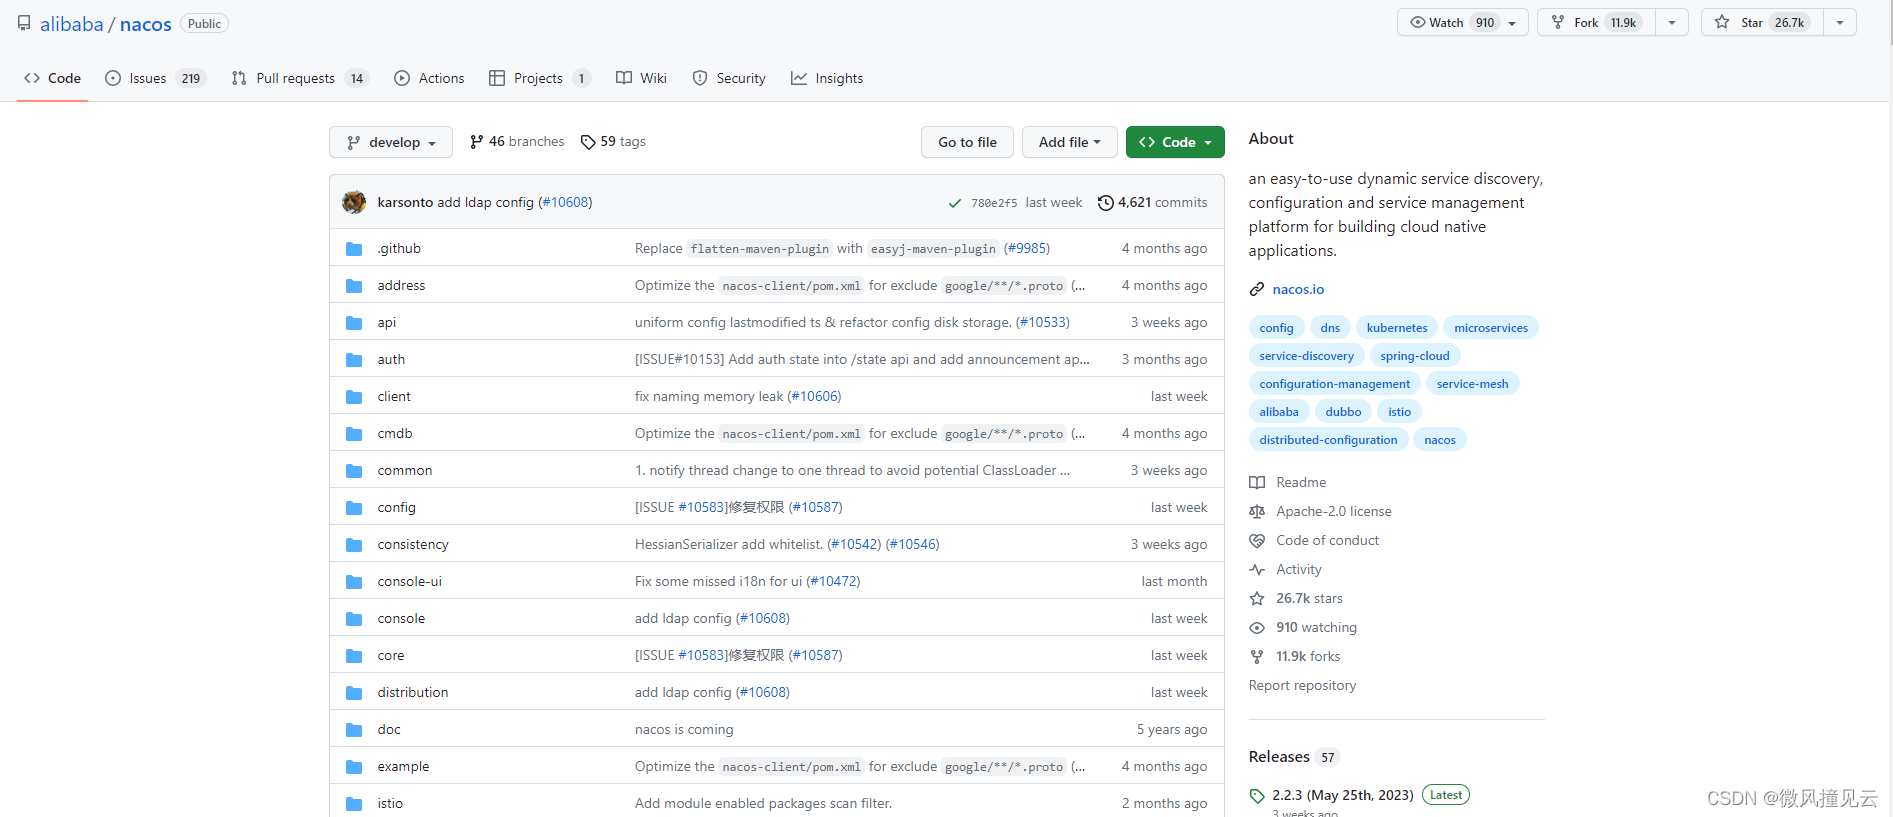1893x817 pixels.
Task: Click the console-ui folder icon
Action: [354, 582]
